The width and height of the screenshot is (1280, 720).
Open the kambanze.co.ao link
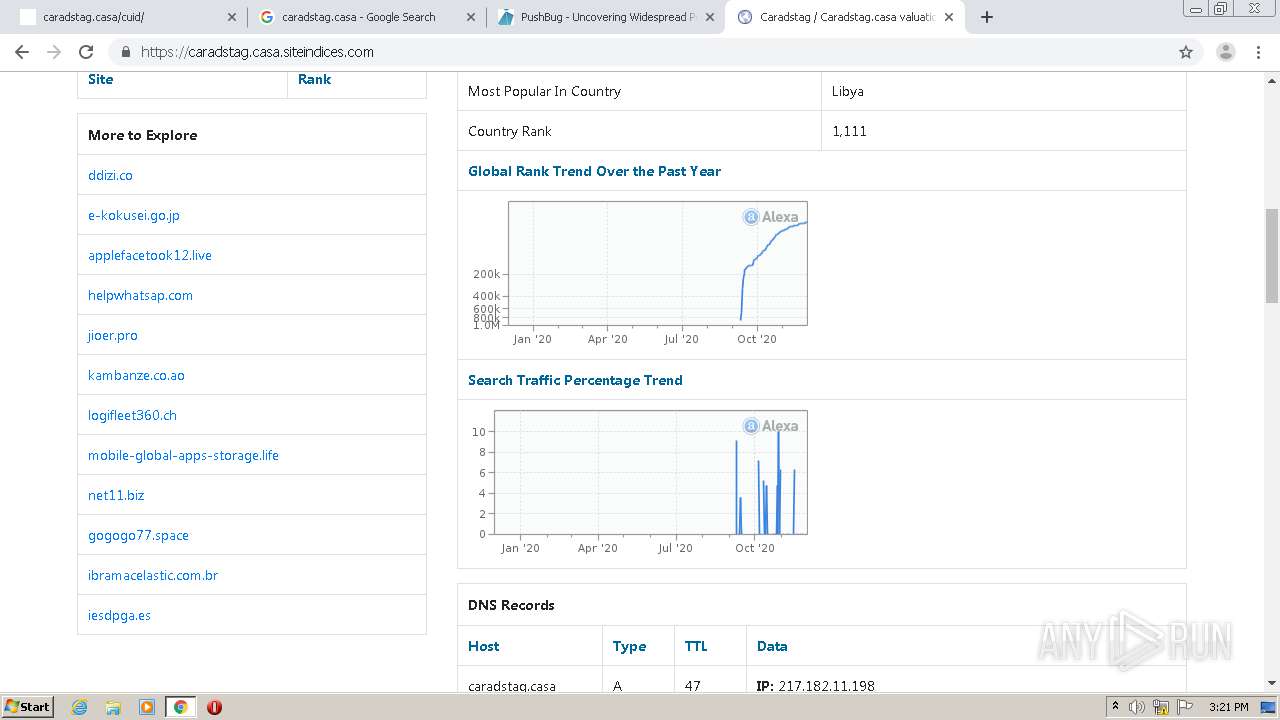[136, 375]
